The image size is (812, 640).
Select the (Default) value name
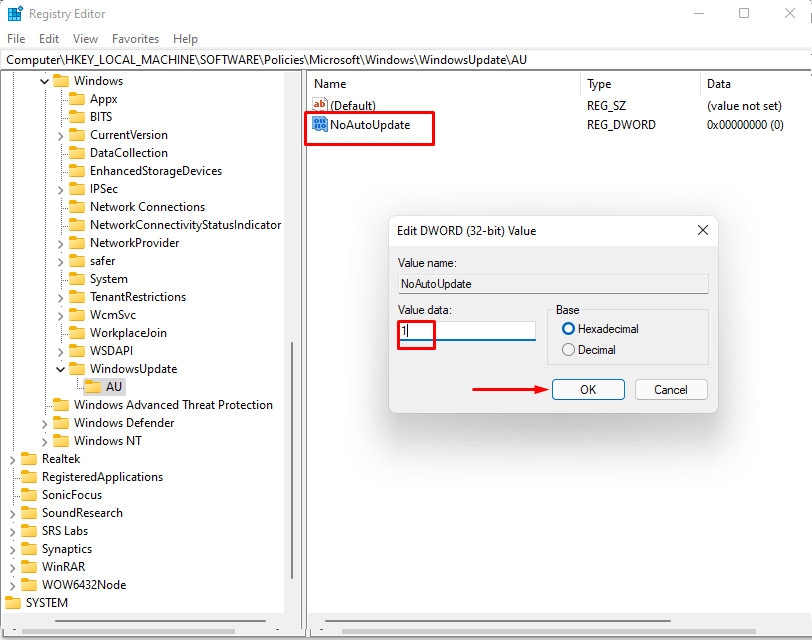pos(353,106)
